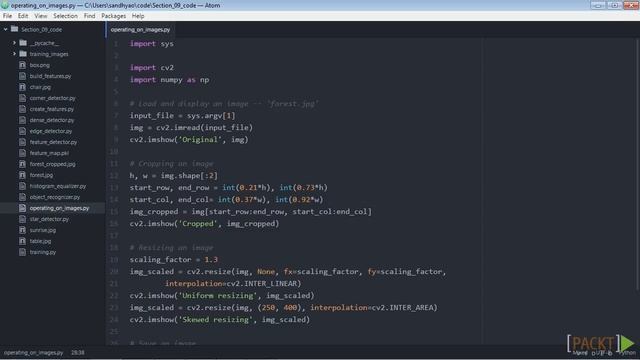Open sunrise.jpg from the tree
This screenshot has width=640, height=360.
(43, 231)
